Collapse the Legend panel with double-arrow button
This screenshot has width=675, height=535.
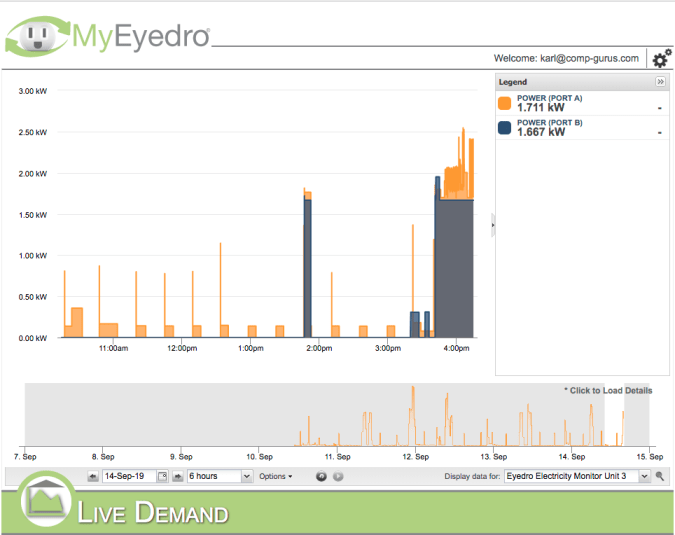[660, 81]
